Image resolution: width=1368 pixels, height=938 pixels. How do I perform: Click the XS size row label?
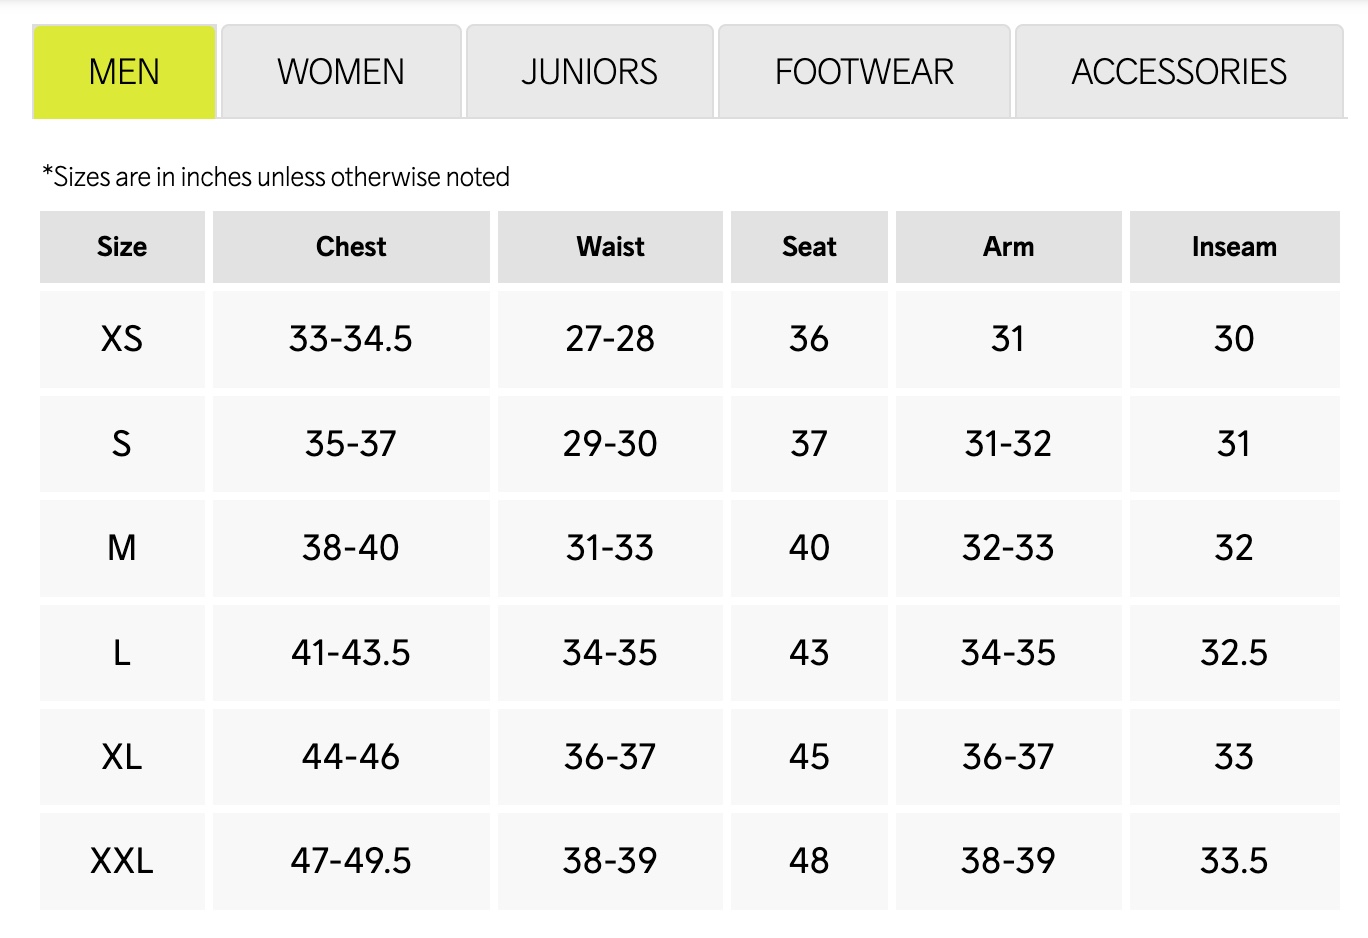(122, 339)
